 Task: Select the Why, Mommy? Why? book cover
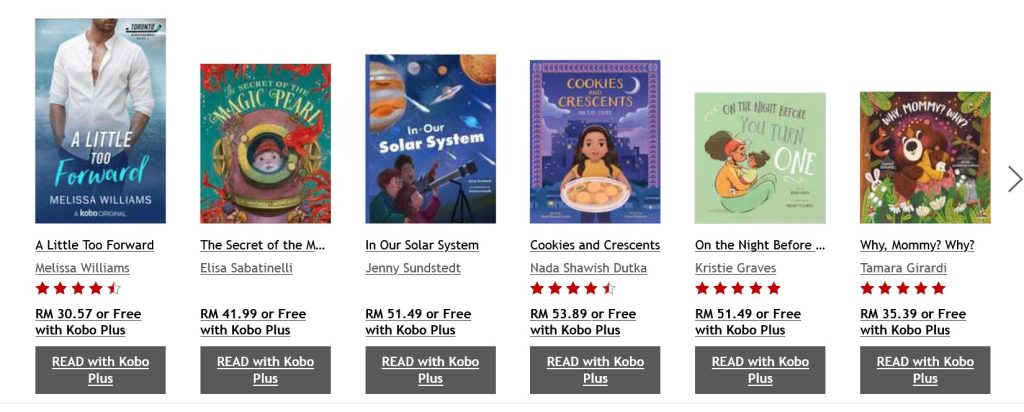[925, 157]
